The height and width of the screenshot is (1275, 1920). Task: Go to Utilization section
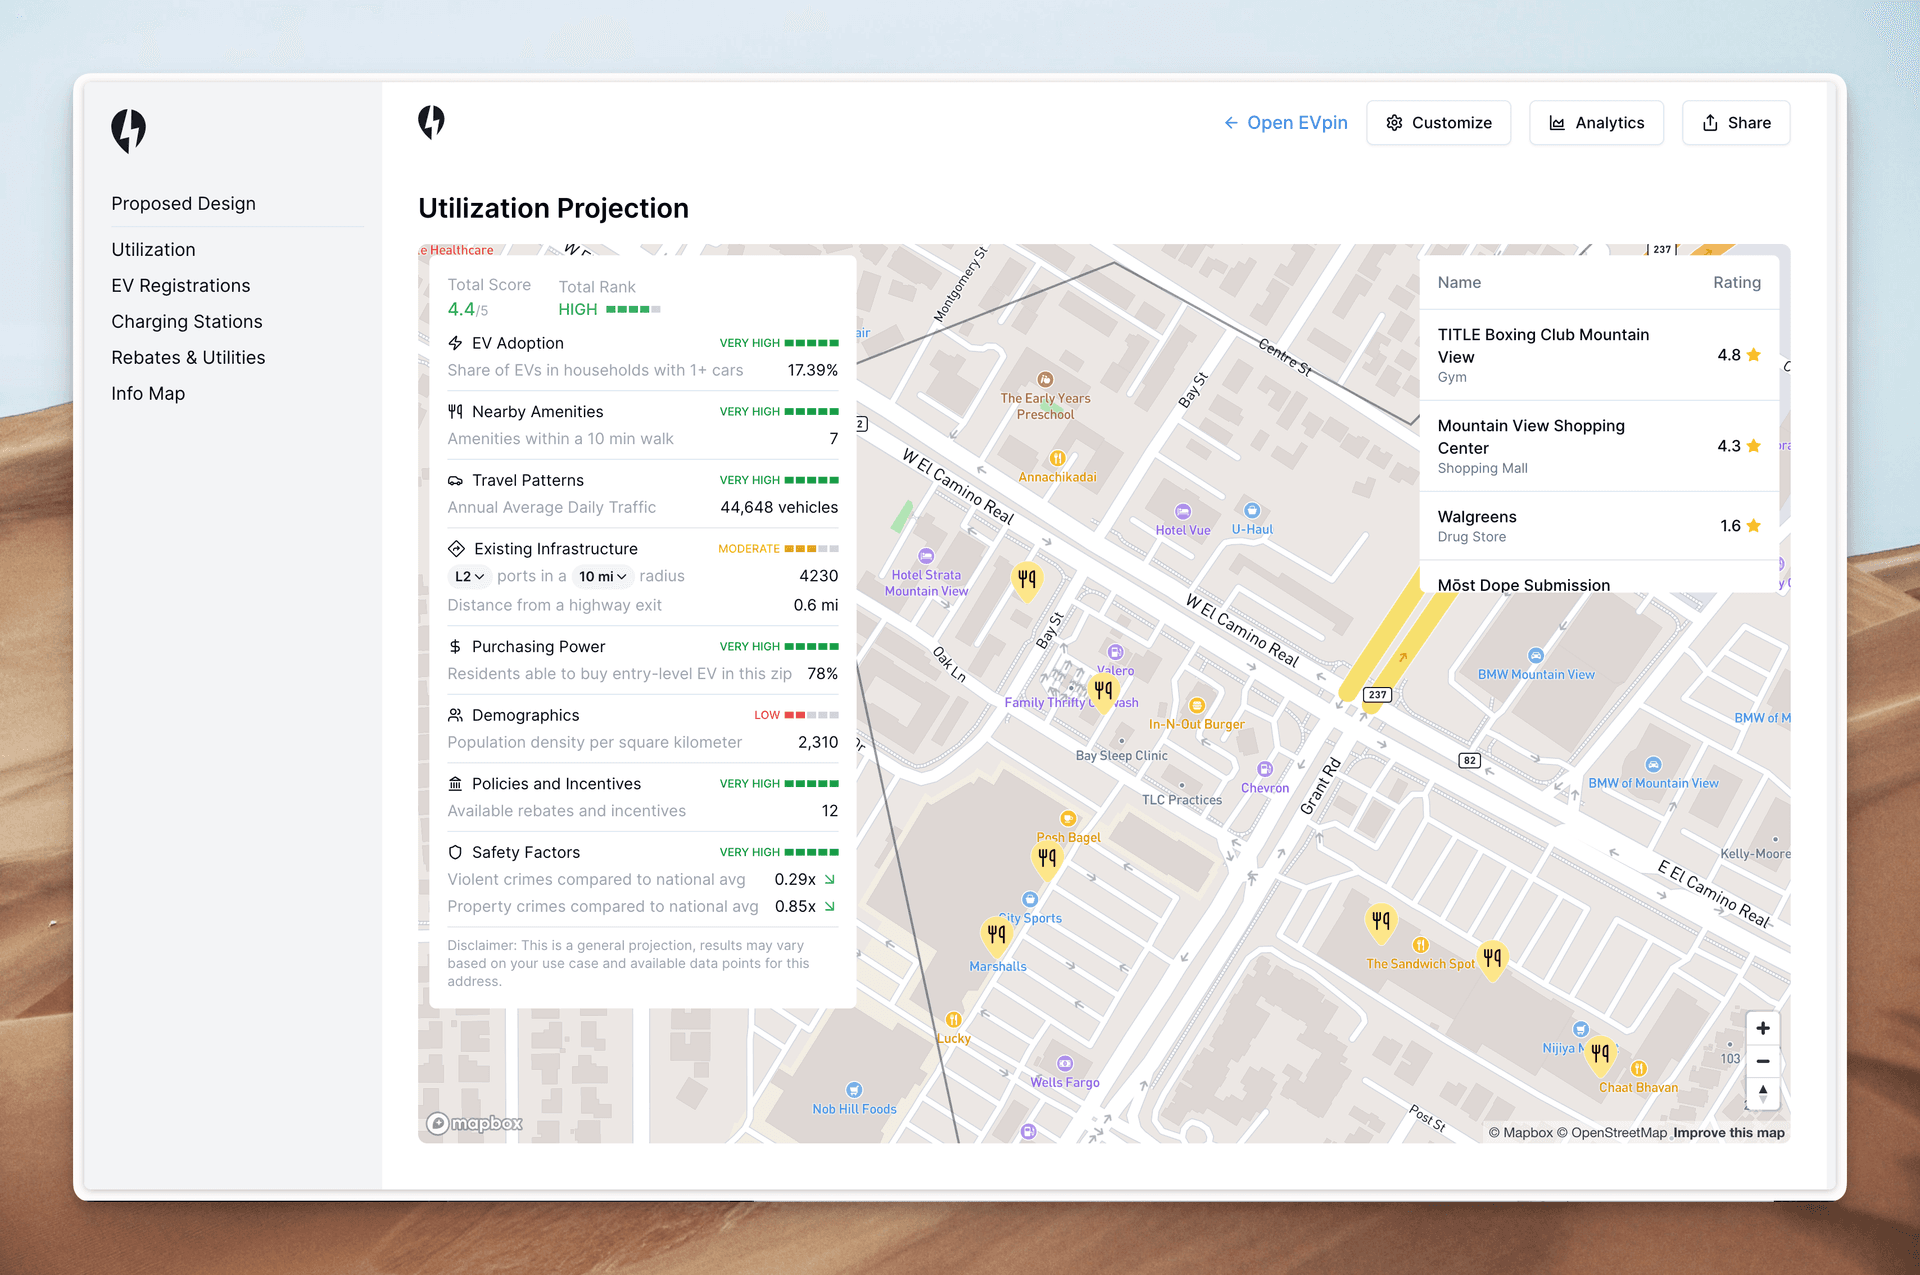(x=153, y=249)
